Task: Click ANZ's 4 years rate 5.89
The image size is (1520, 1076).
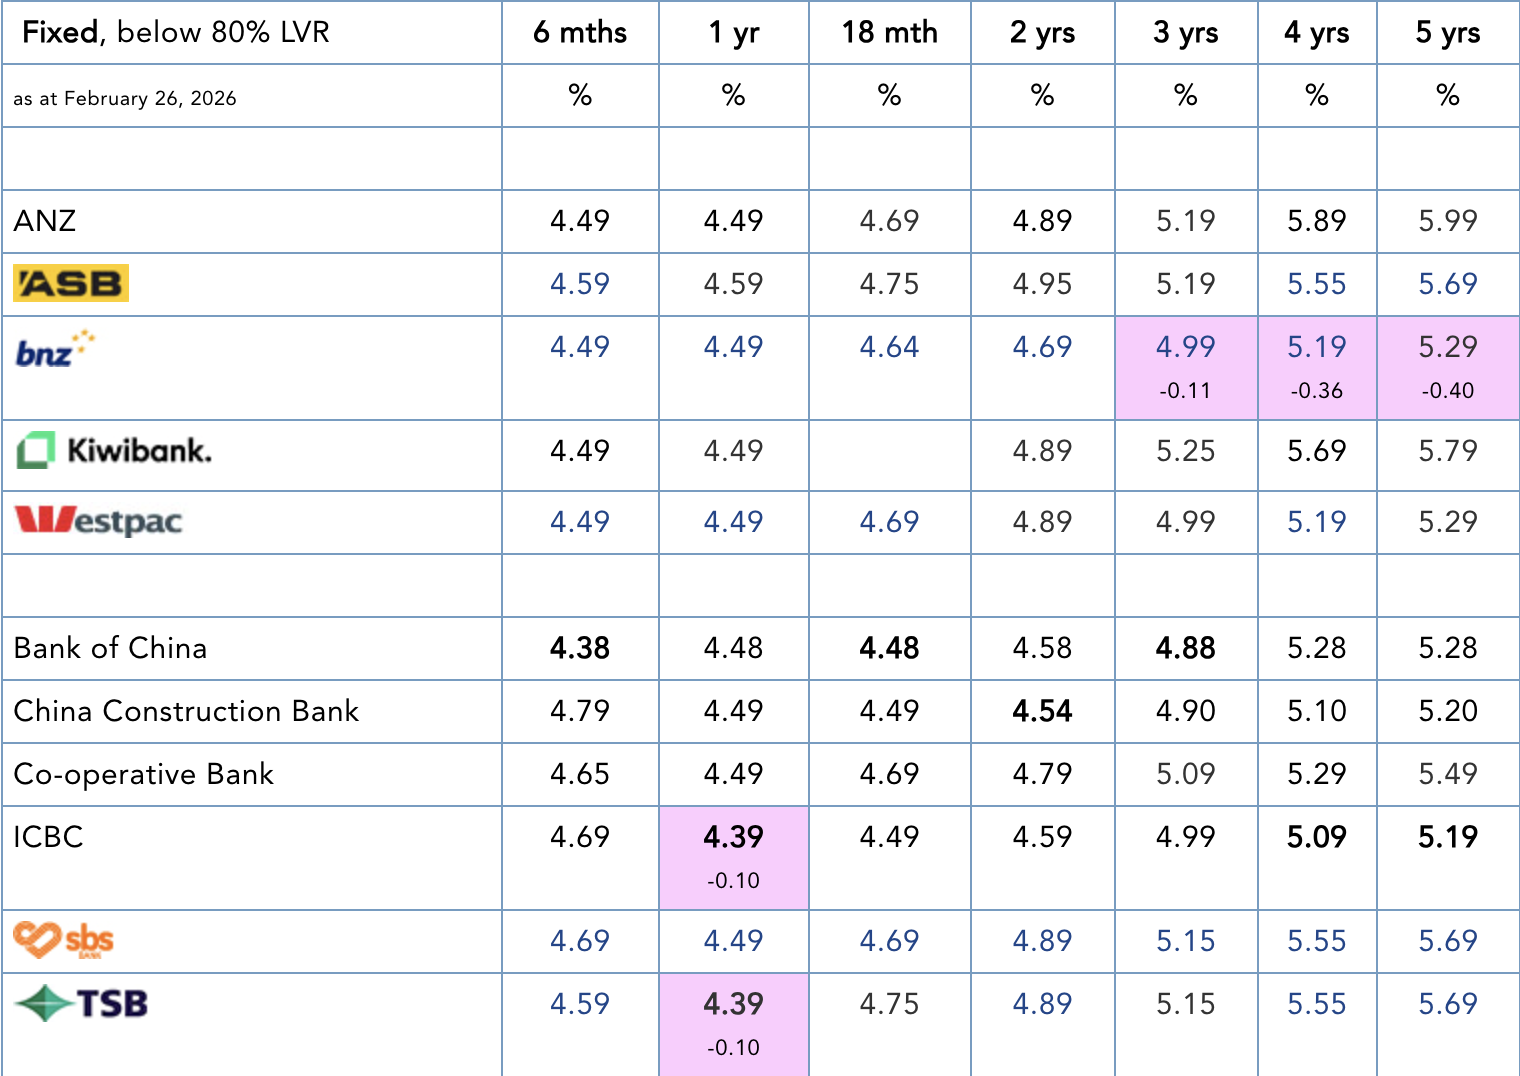Action: (x=1317, y=221)
